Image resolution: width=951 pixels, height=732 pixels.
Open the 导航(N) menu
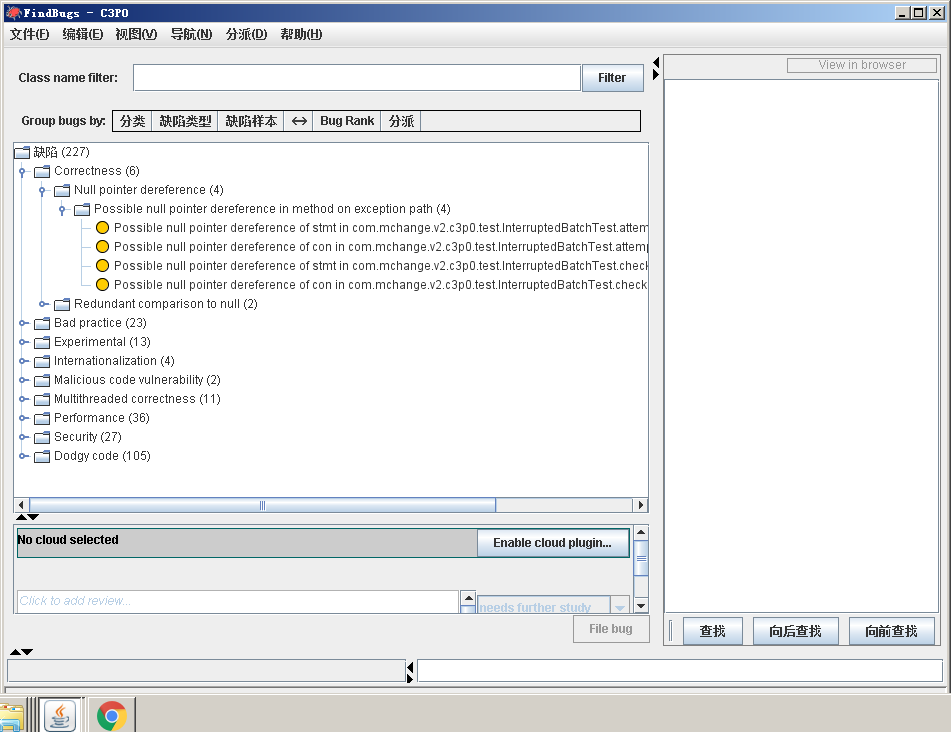(191, 34)
